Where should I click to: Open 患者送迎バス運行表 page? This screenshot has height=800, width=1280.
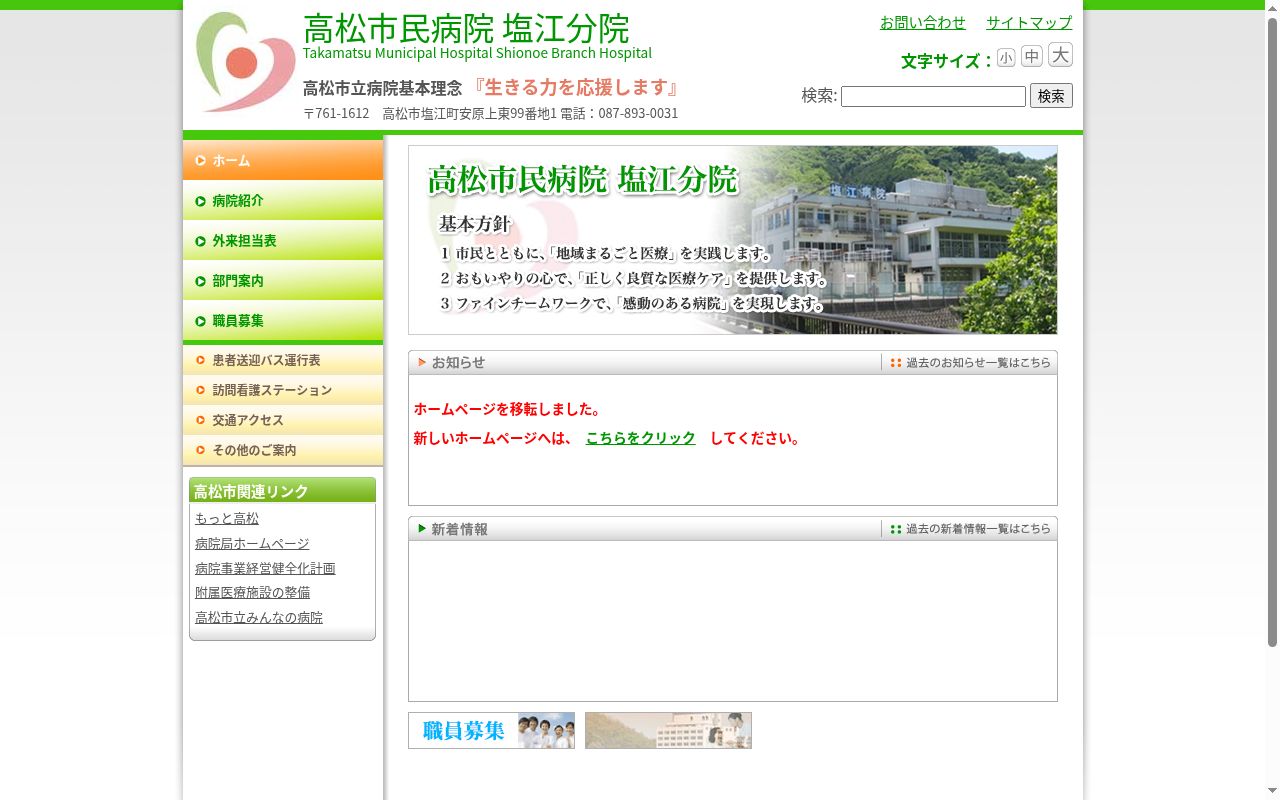click(283, 360)
